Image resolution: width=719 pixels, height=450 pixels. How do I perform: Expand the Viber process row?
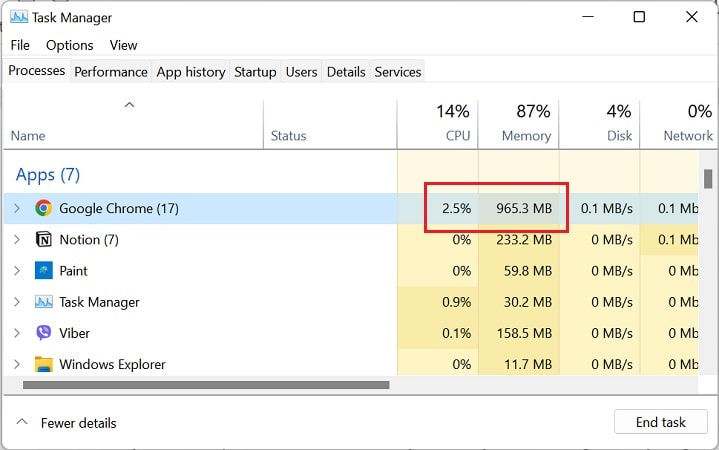click(x=17, y=333)
